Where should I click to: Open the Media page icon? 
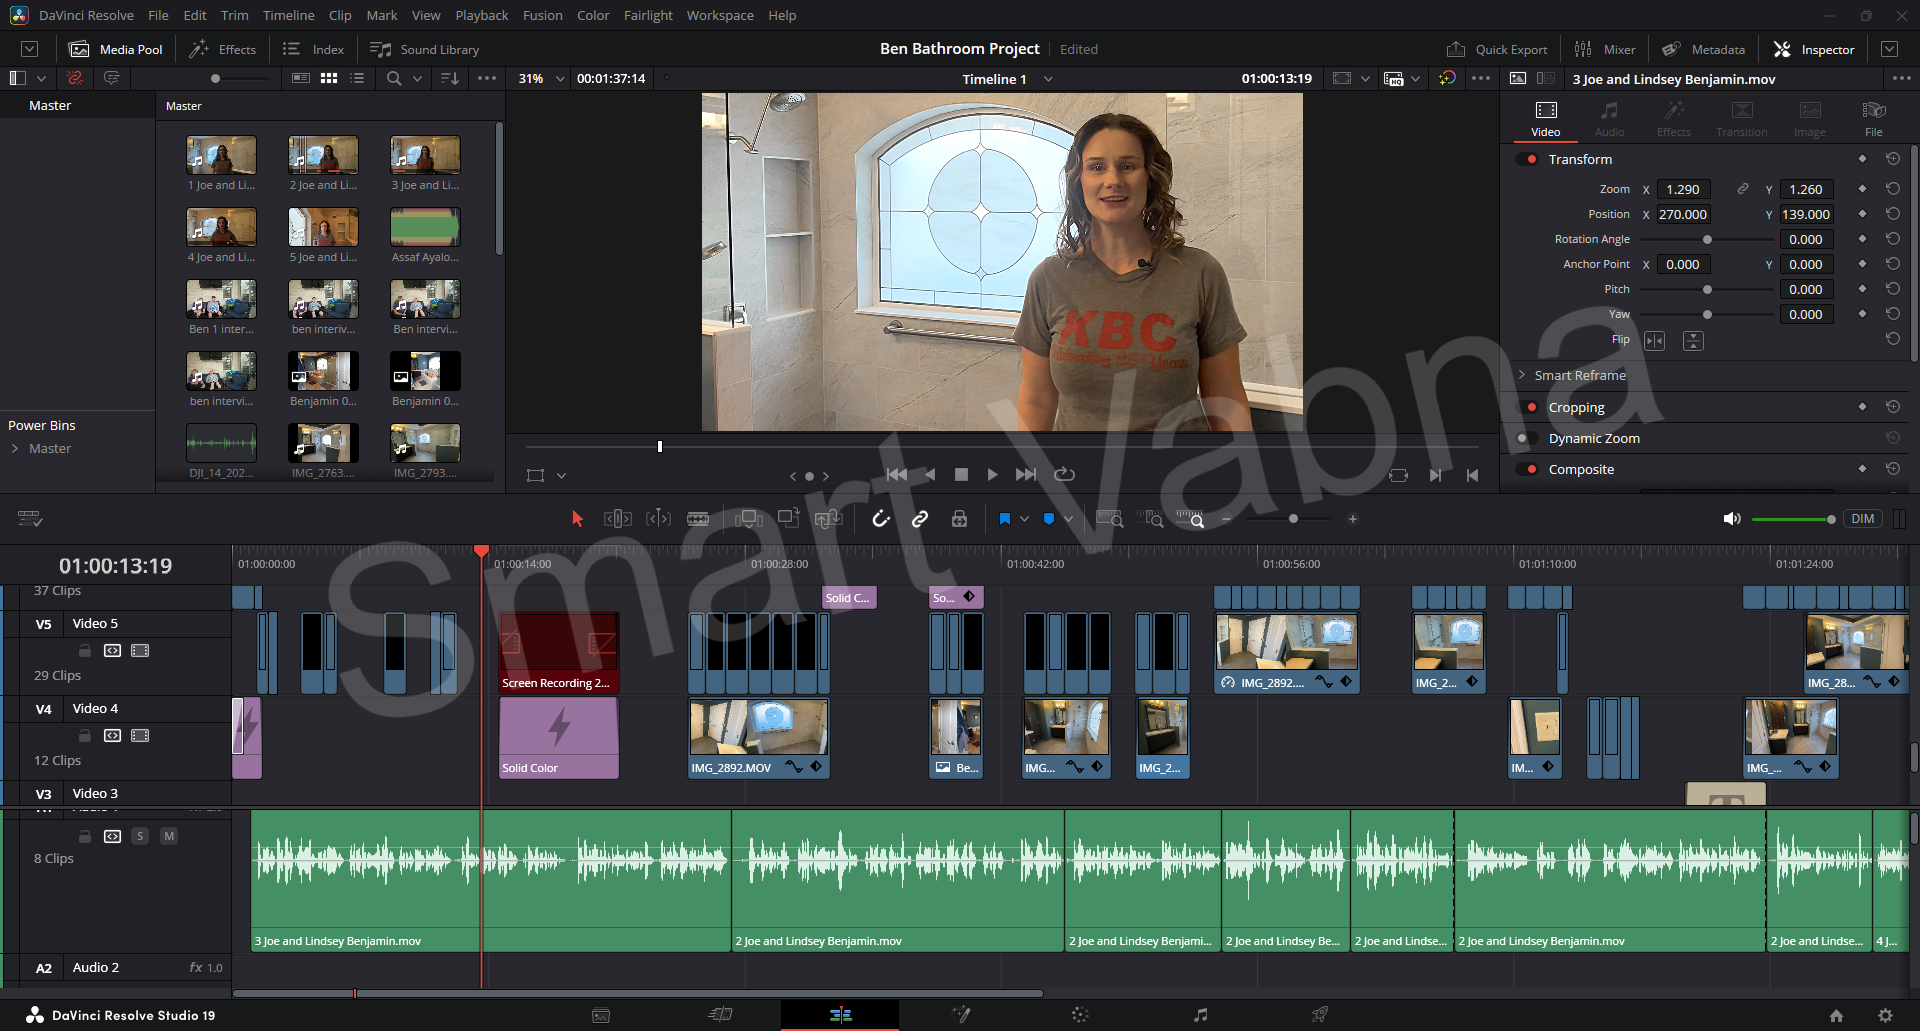click(601, 1015)
